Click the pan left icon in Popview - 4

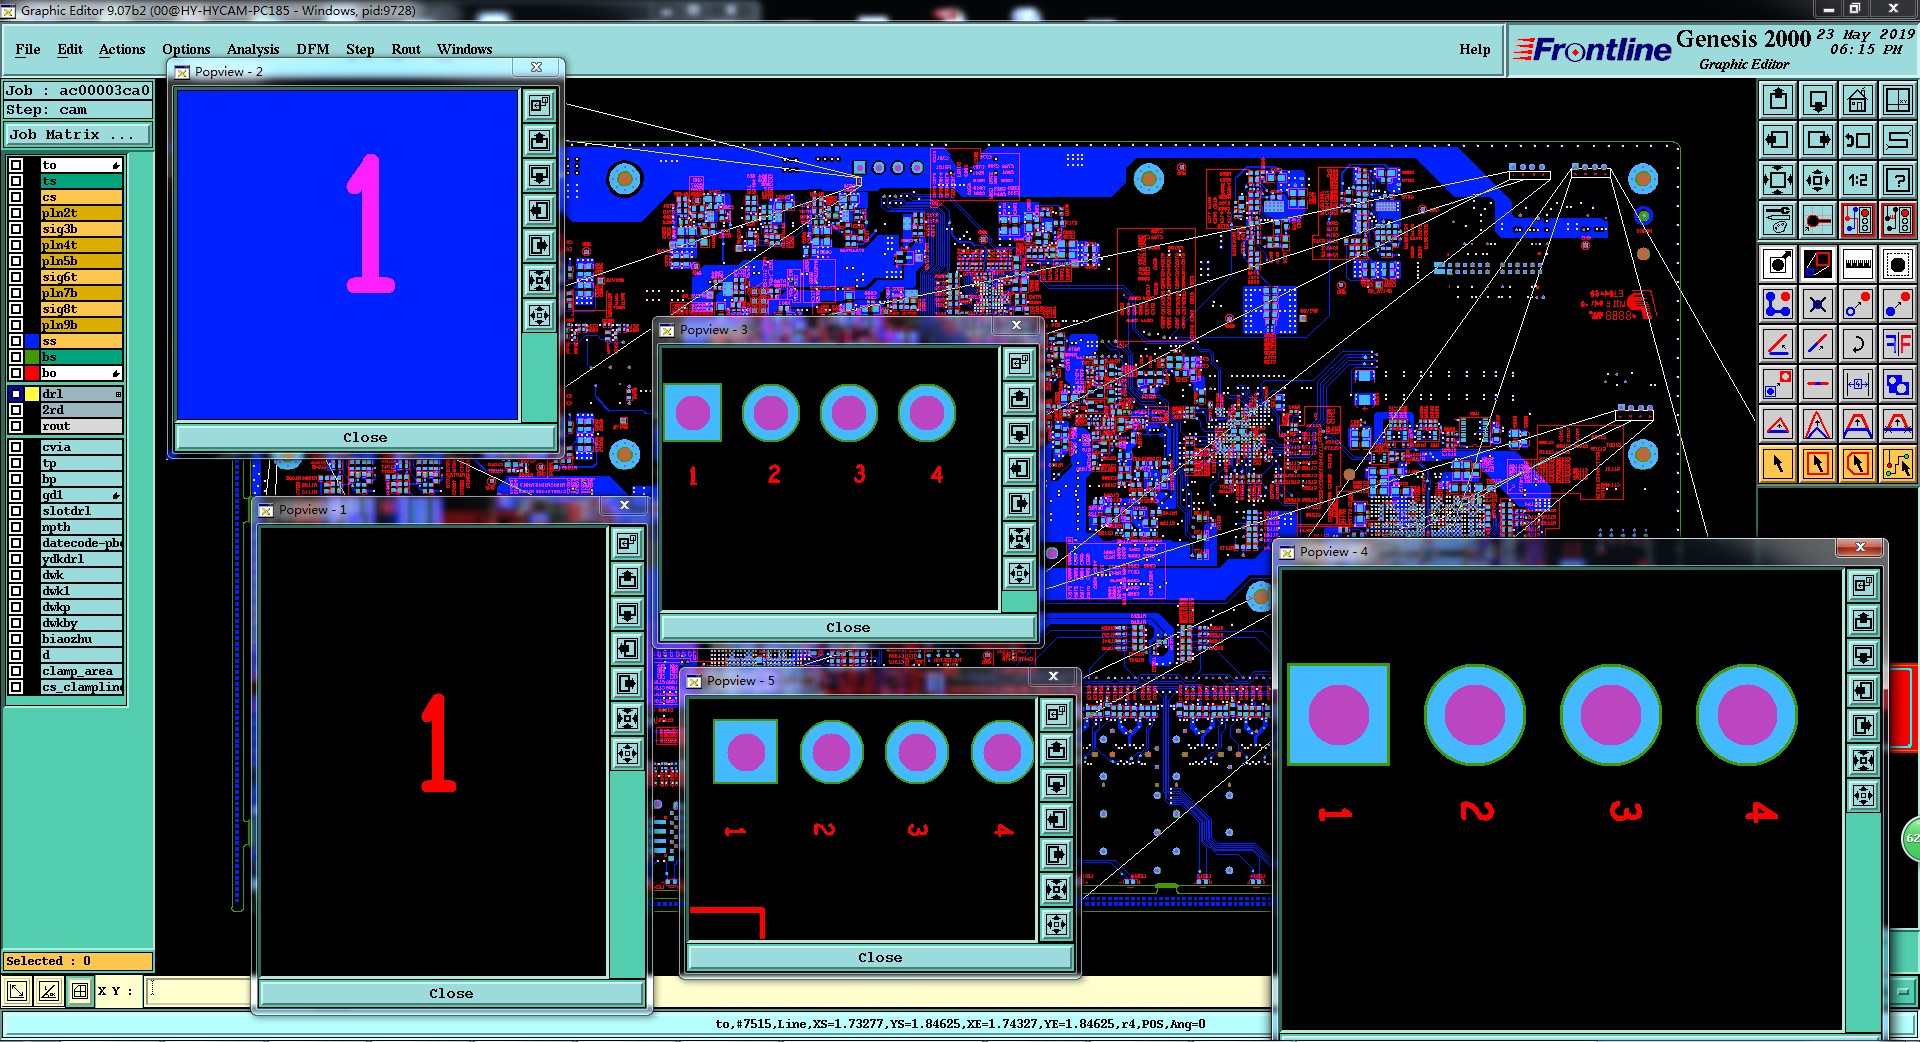pos(1863,691)
